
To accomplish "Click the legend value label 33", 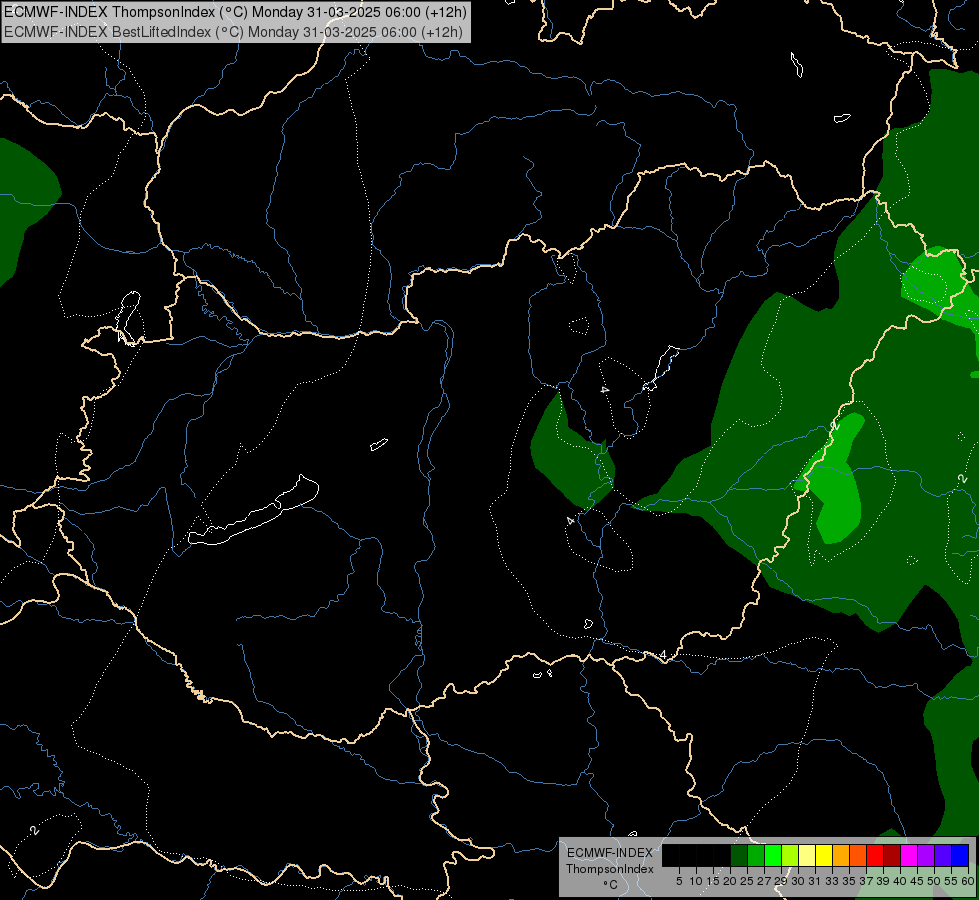I will [x=832, y=881].
